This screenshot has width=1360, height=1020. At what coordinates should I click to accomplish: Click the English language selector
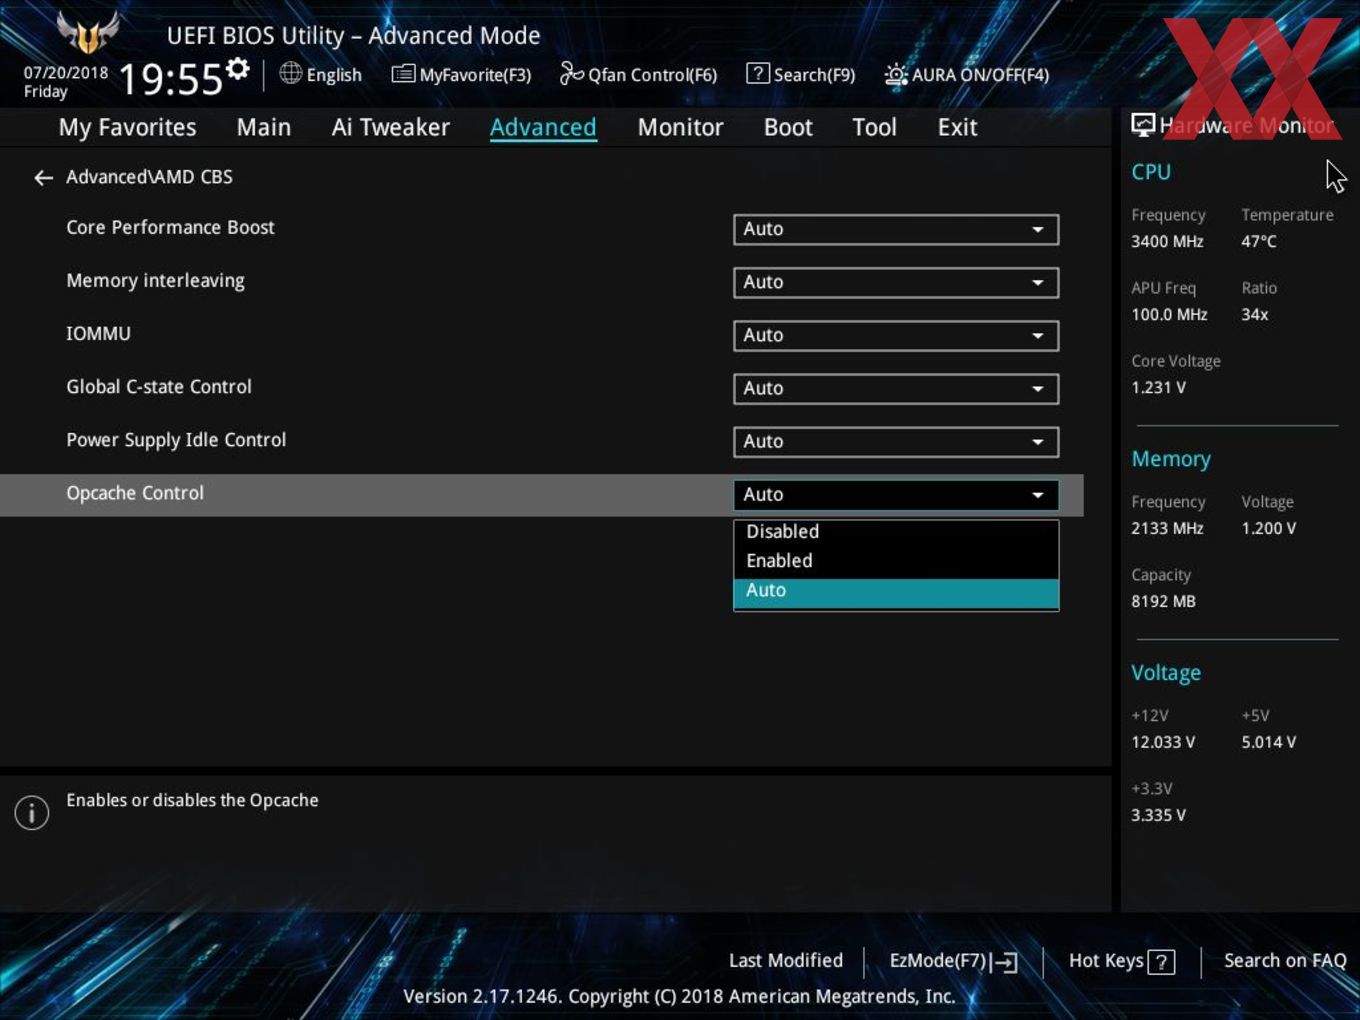[334, 75]
